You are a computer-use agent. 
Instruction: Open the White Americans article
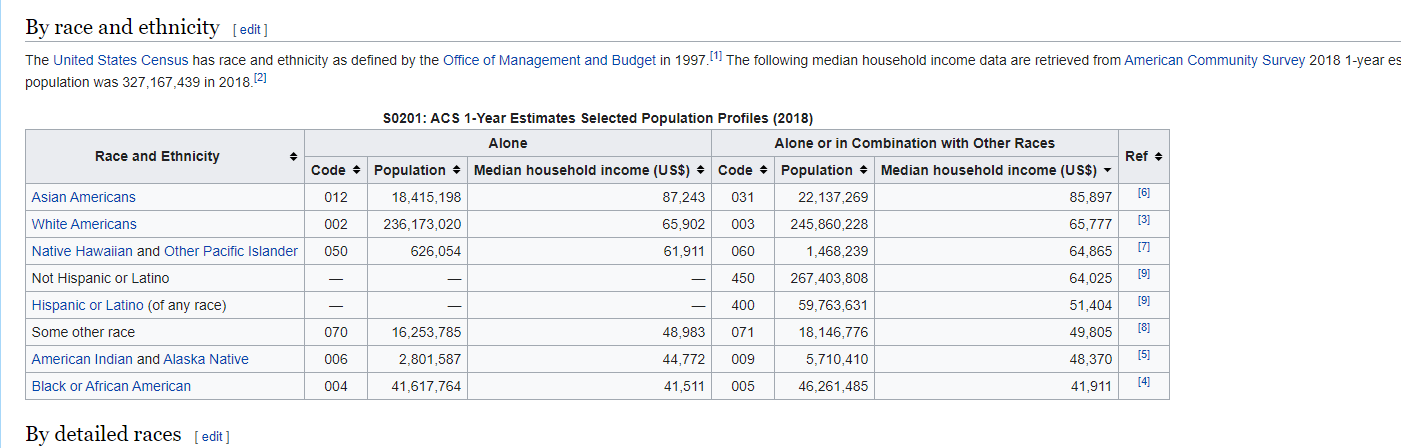84,224
